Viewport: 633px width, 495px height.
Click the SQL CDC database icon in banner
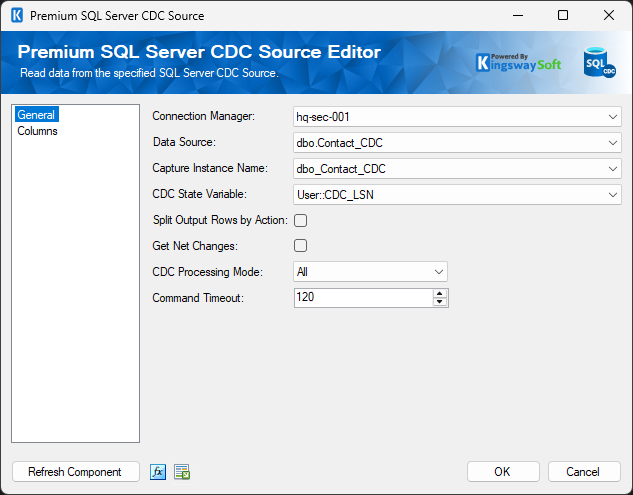[x=599, y=63]
